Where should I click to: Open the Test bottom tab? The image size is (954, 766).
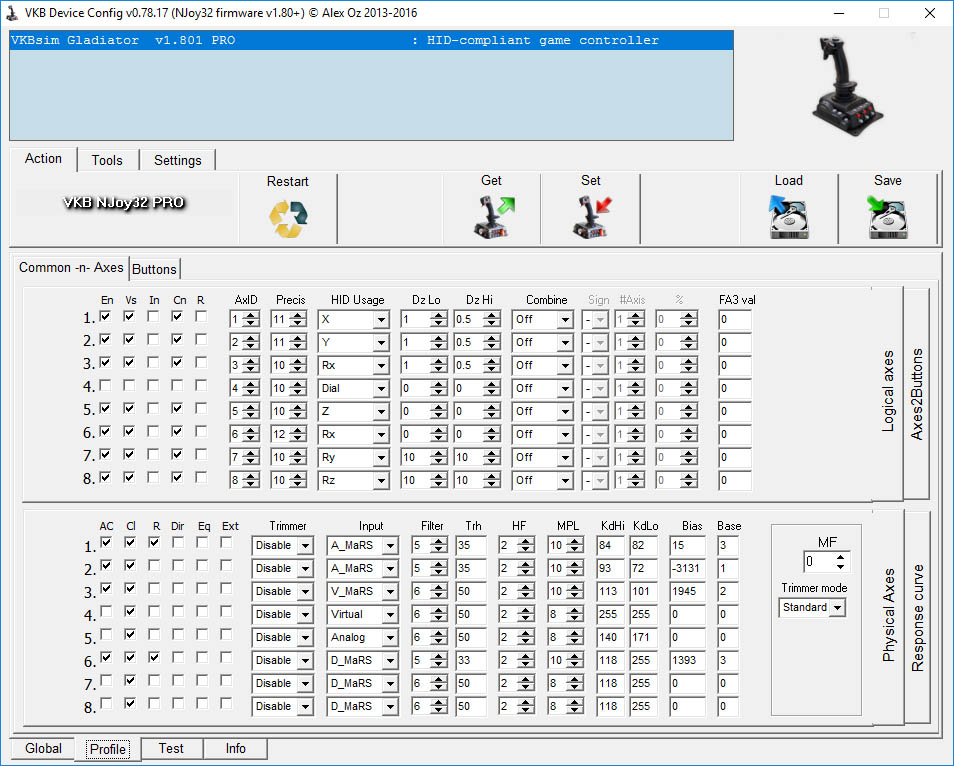point(171,748)
